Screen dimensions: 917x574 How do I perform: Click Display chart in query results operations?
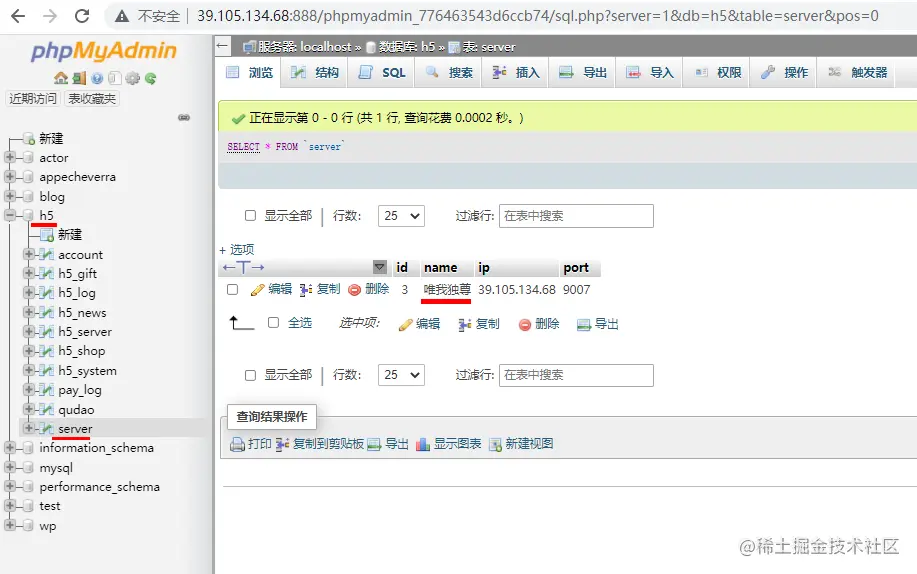point(449,444)
